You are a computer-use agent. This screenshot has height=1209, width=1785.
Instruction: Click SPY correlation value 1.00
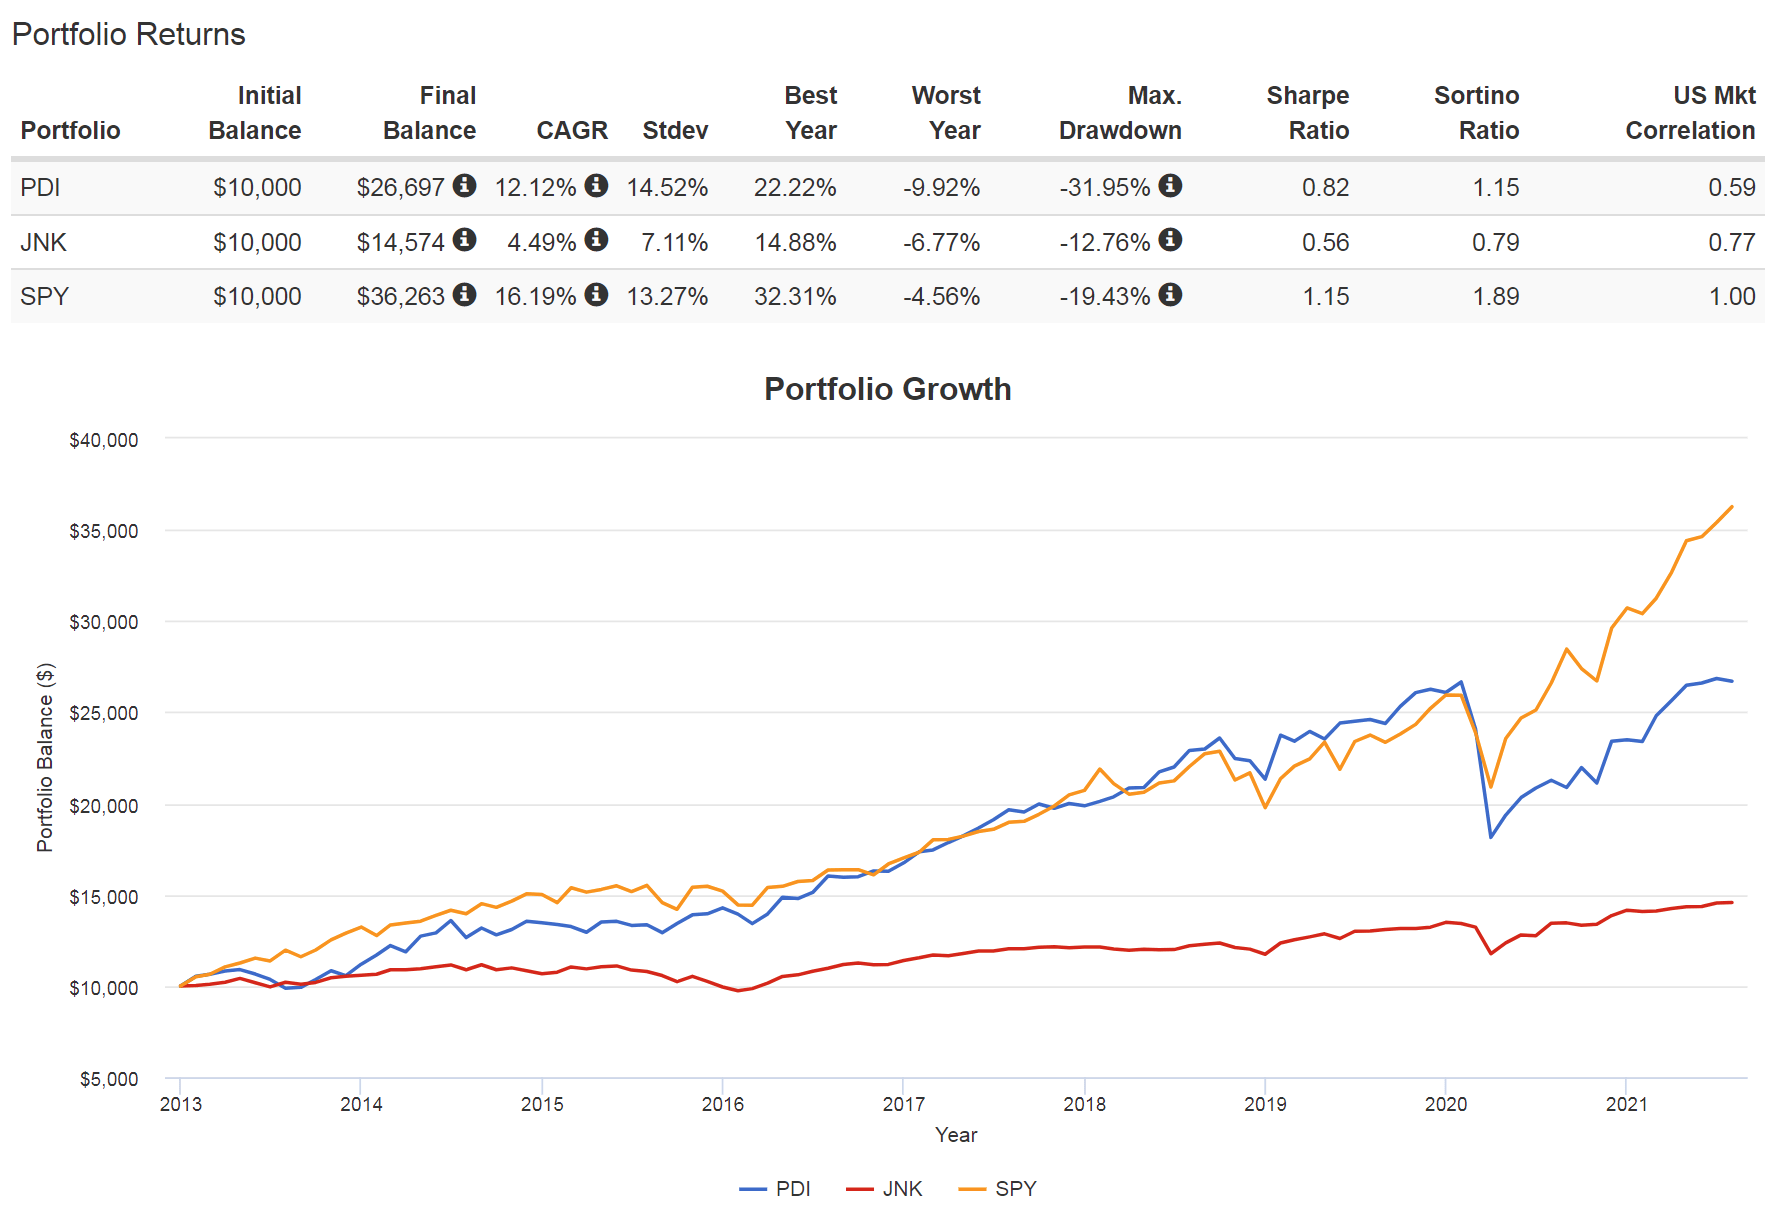pos(1732,297)
